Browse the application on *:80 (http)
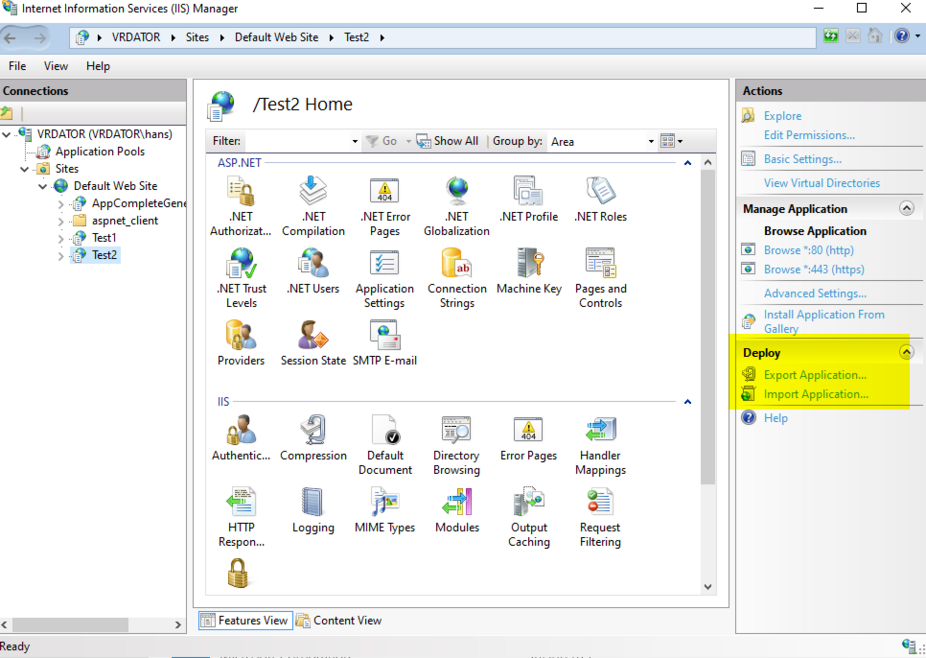 pos(808,250)
